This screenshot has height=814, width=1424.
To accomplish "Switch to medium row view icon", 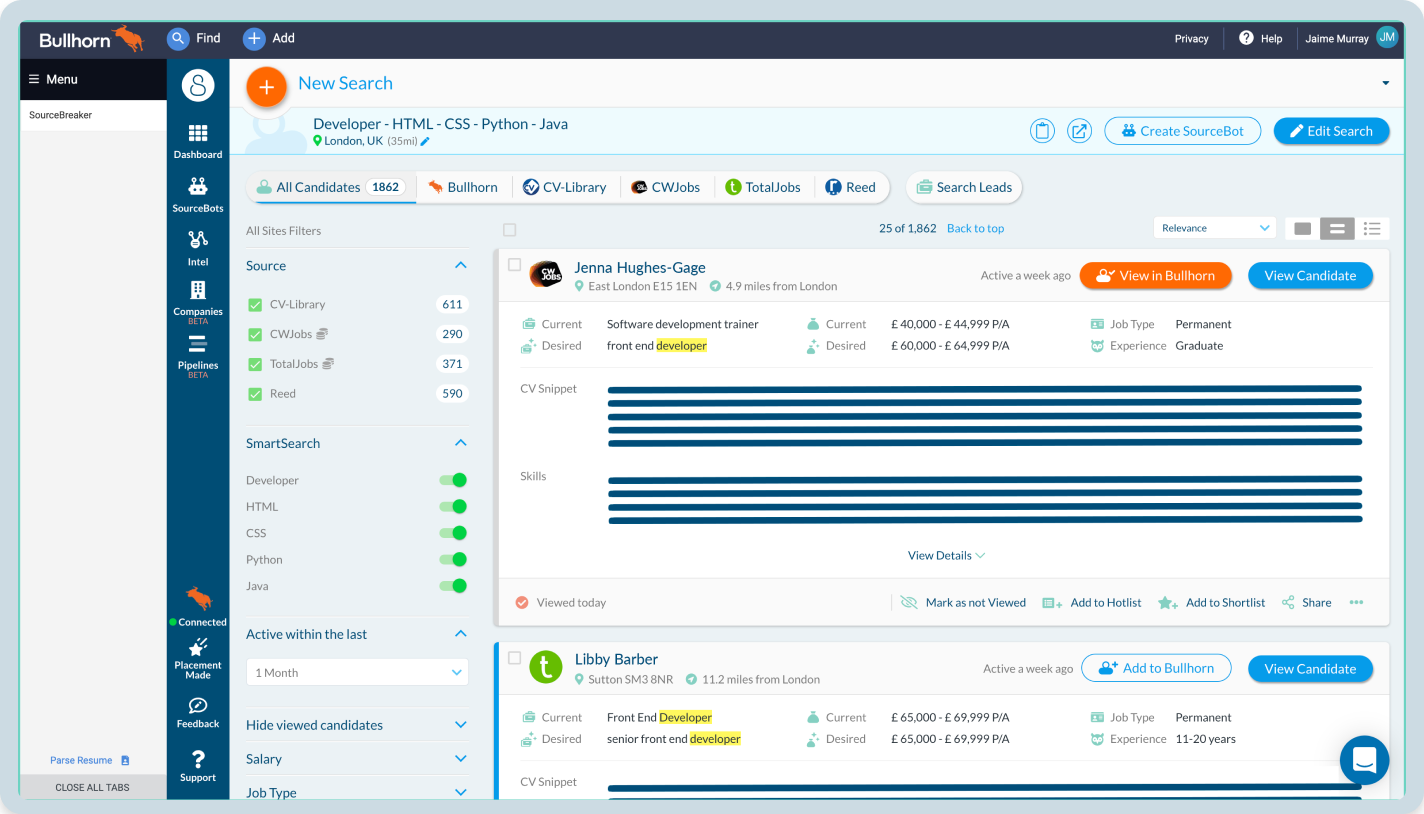I will [x=1337, y=229].
